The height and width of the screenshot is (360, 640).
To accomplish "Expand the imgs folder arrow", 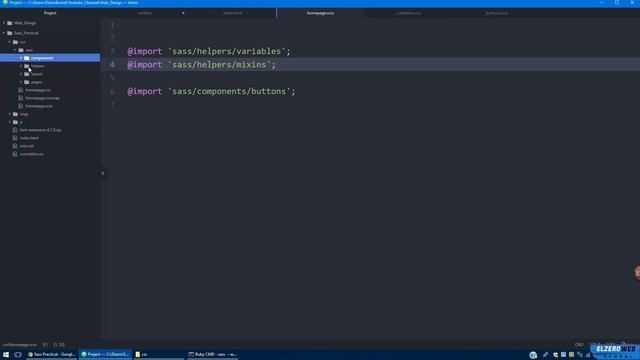I will click(x=10, y=114).
